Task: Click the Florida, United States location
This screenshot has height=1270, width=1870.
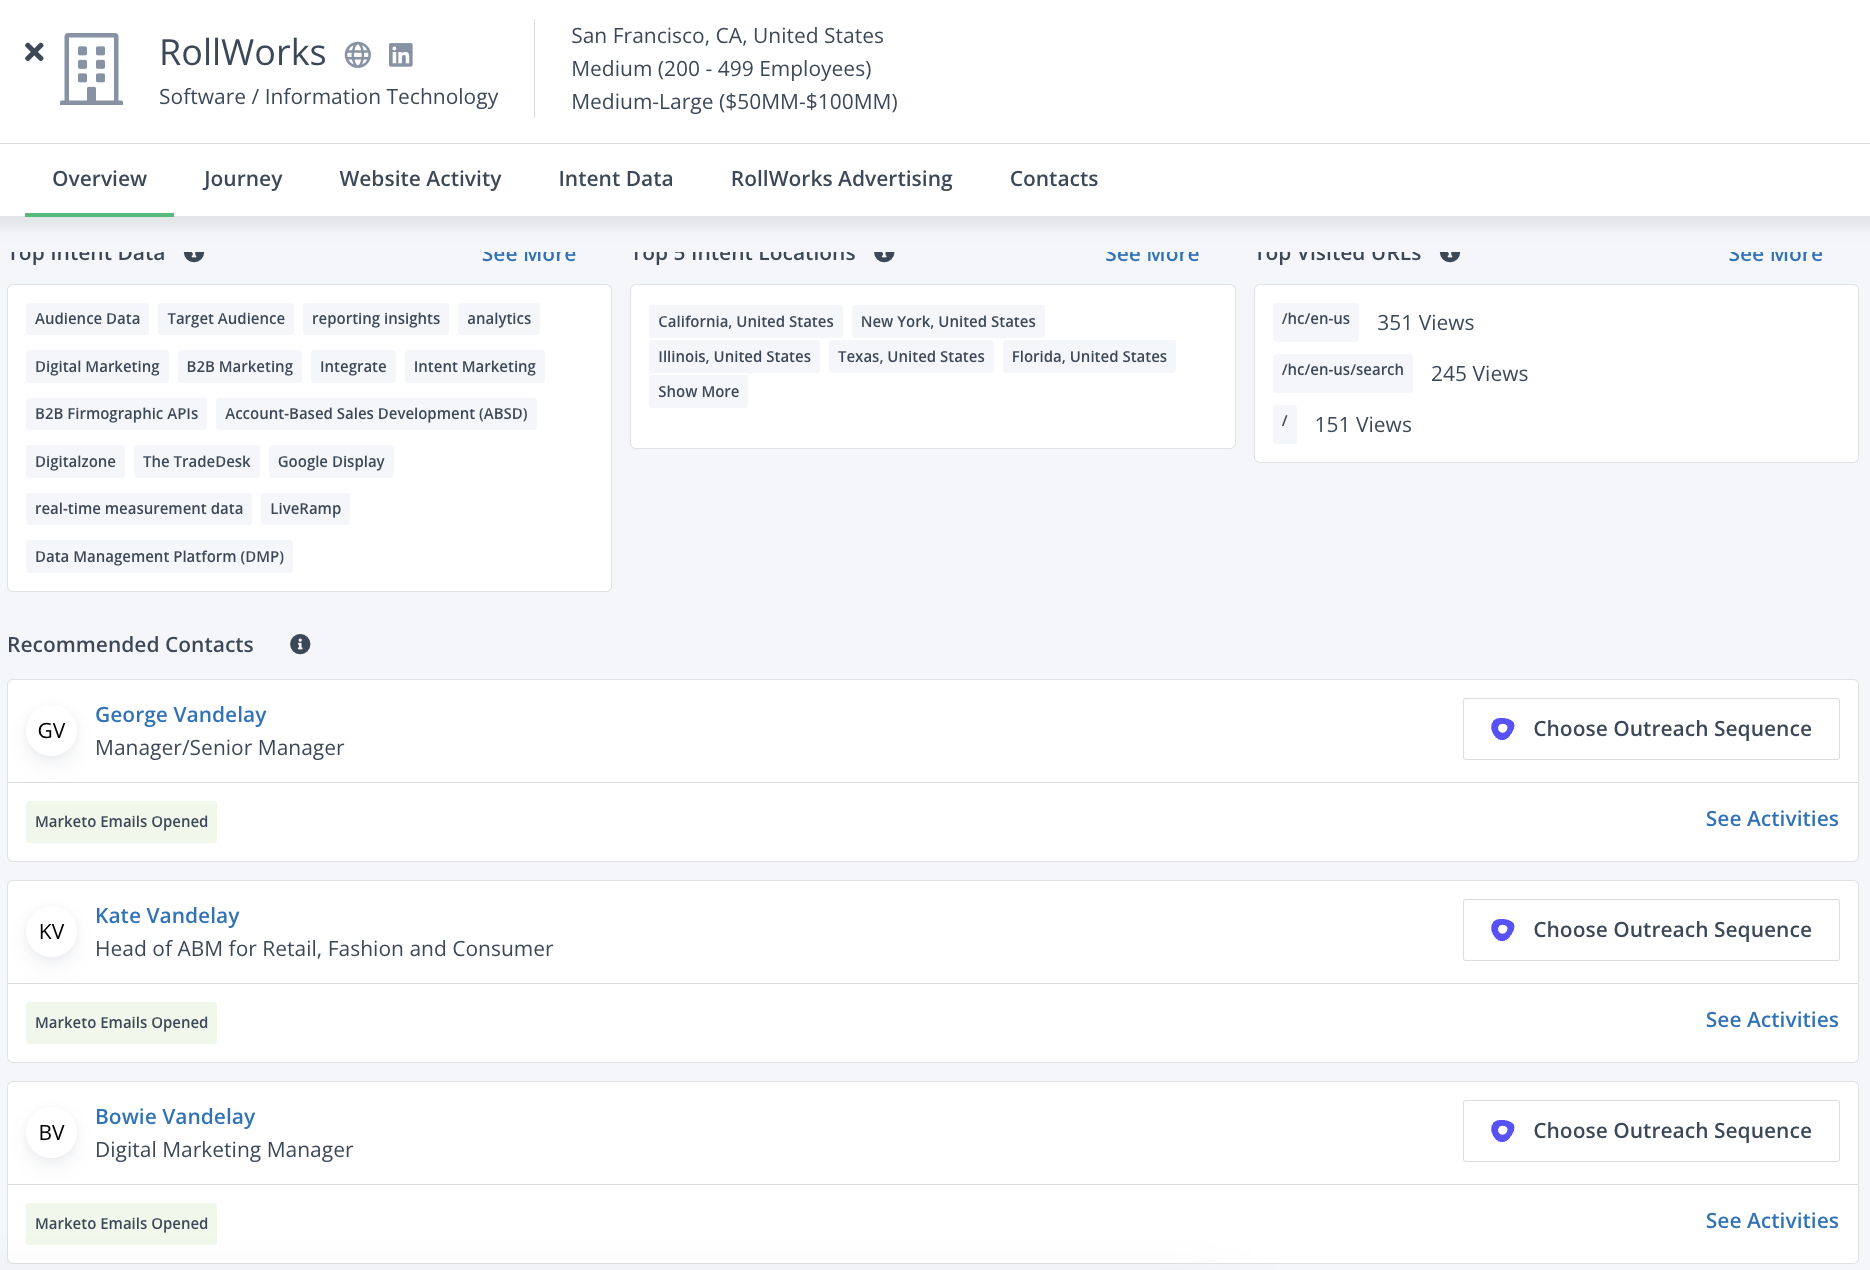Action: [1089, 357]
